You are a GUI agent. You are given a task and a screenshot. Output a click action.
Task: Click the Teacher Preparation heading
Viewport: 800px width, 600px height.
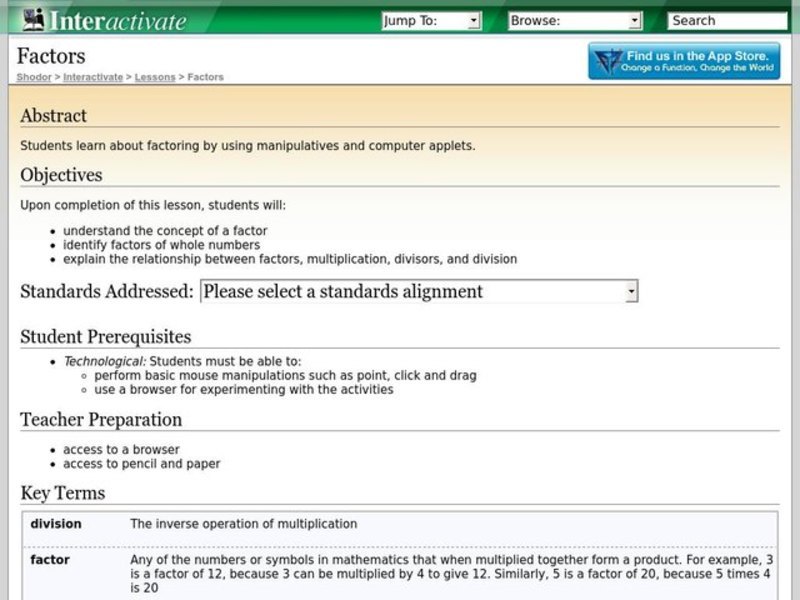click(x=101, y=420)
